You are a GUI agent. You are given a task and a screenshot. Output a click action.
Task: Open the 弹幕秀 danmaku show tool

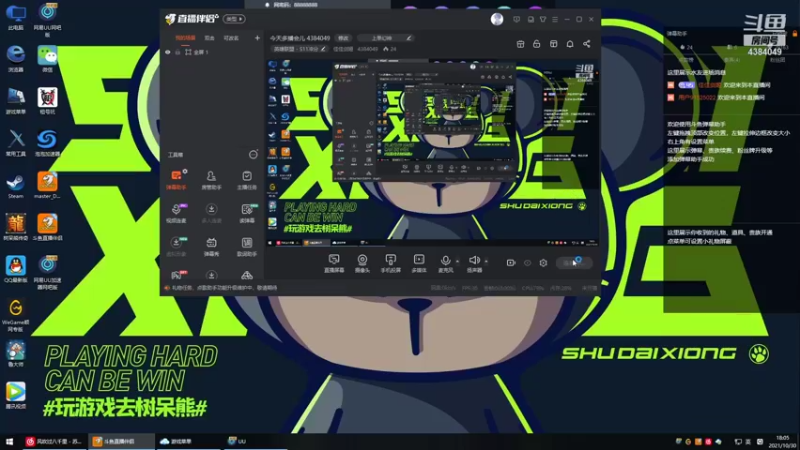(x=211, y=246)
